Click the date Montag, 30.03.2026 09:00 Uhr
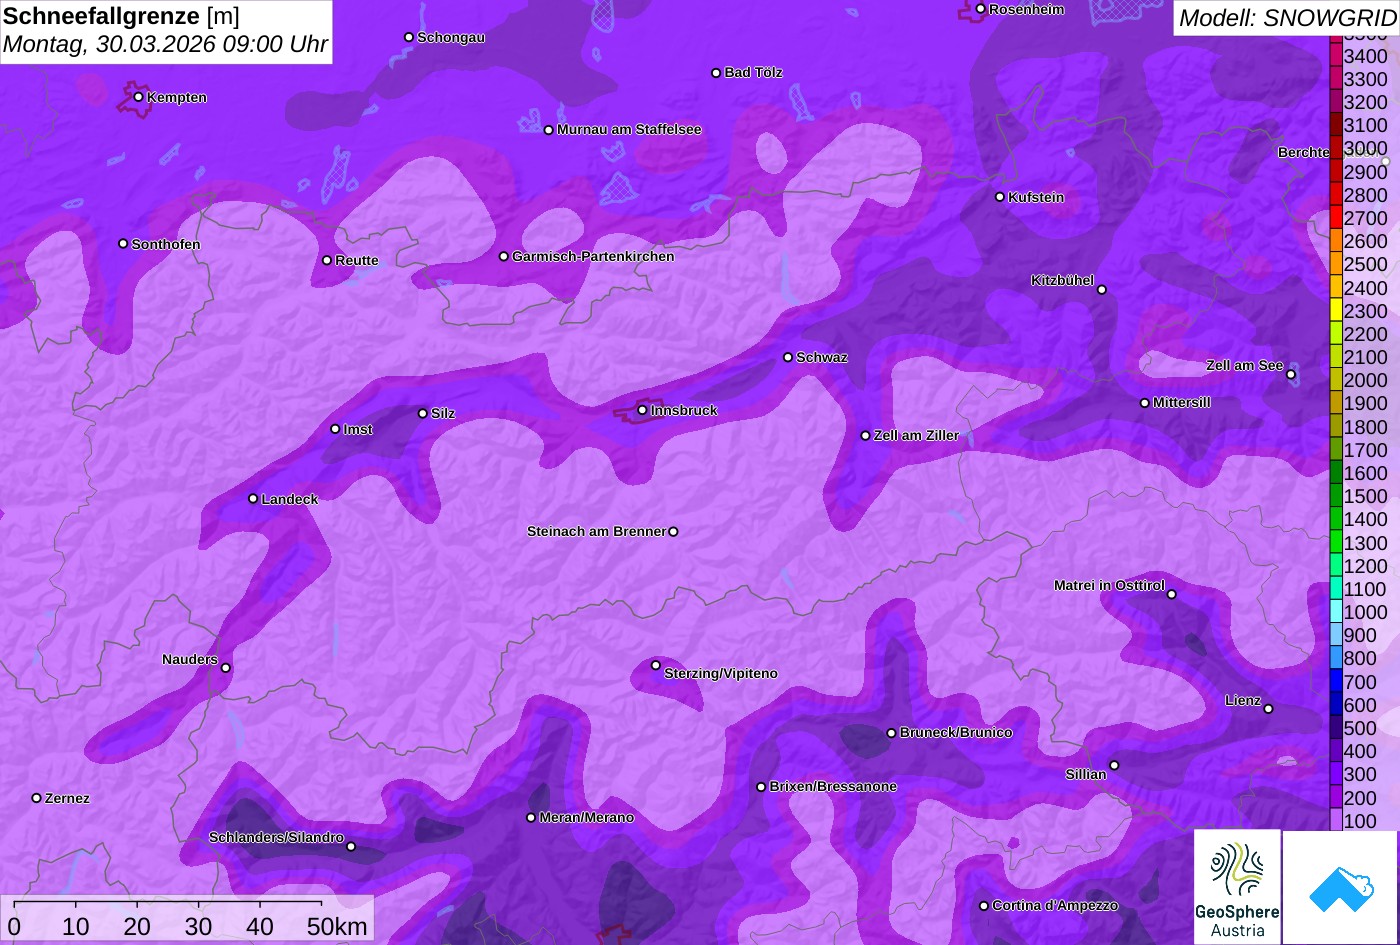Viewport: 1400px width, 945px height. pyautogui.click(x=165, y=44)
